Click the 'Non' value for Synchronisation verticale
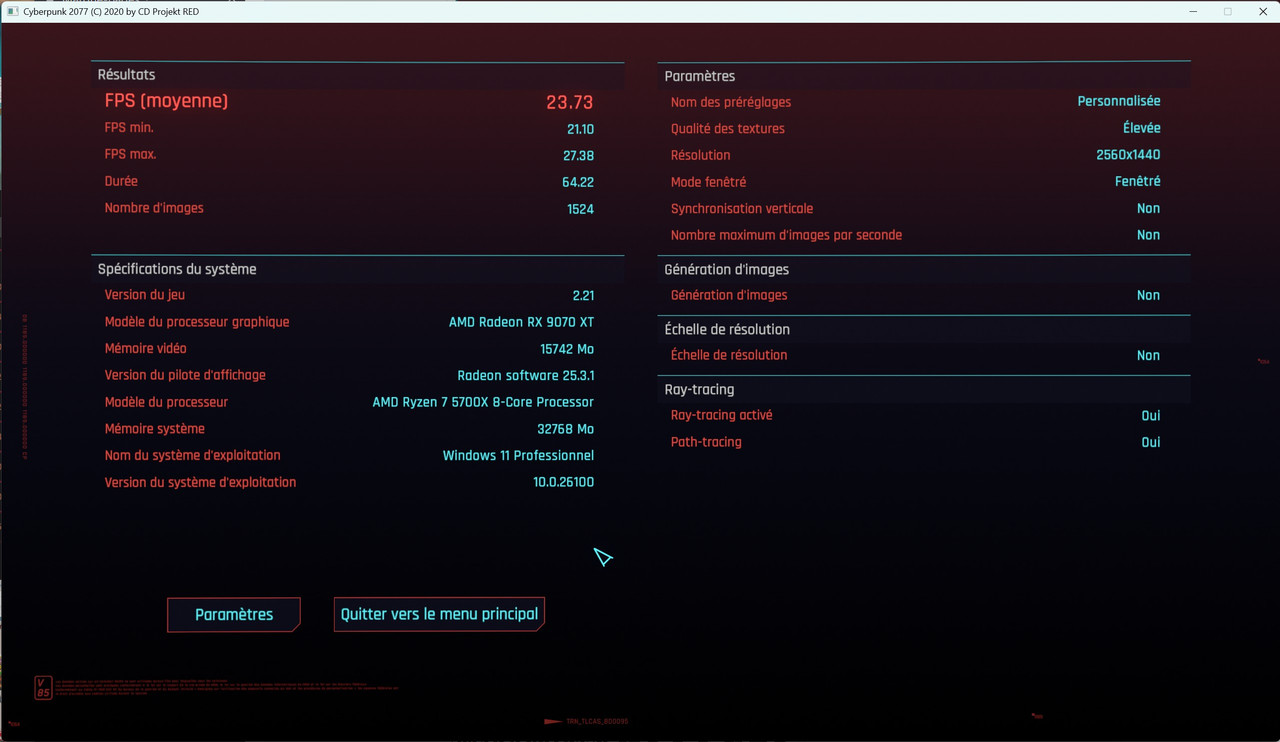 tap(1148, 209)
